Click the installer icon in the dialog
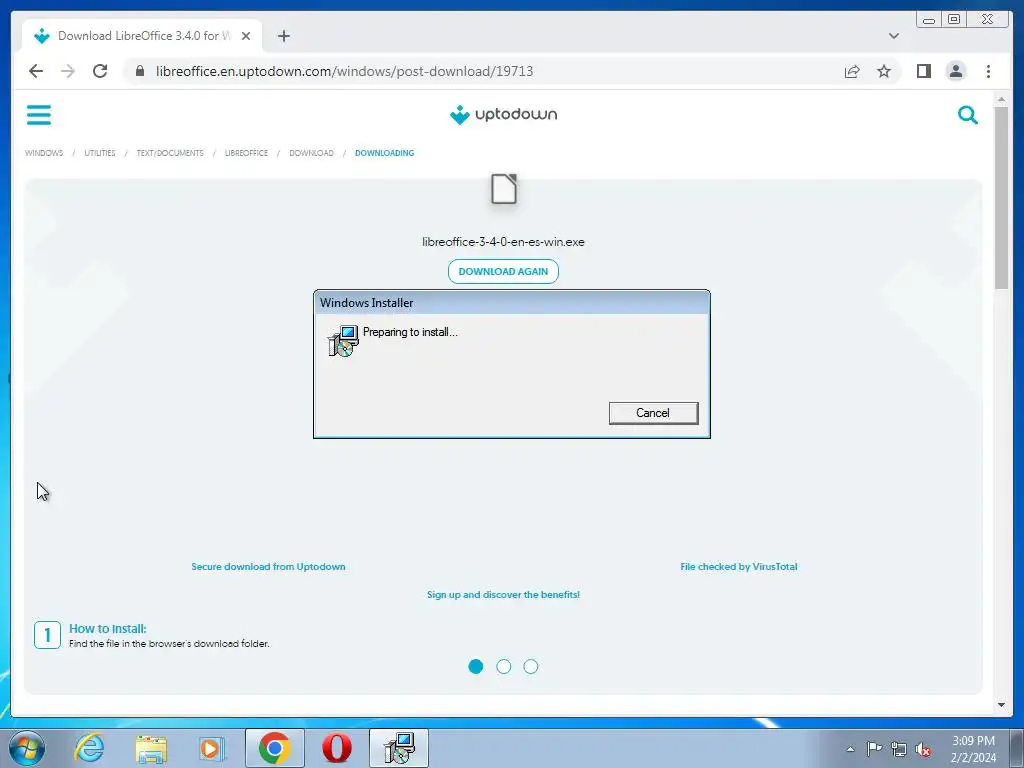The height and width of the screenshot is (768, 1024). tap(343, 340)
